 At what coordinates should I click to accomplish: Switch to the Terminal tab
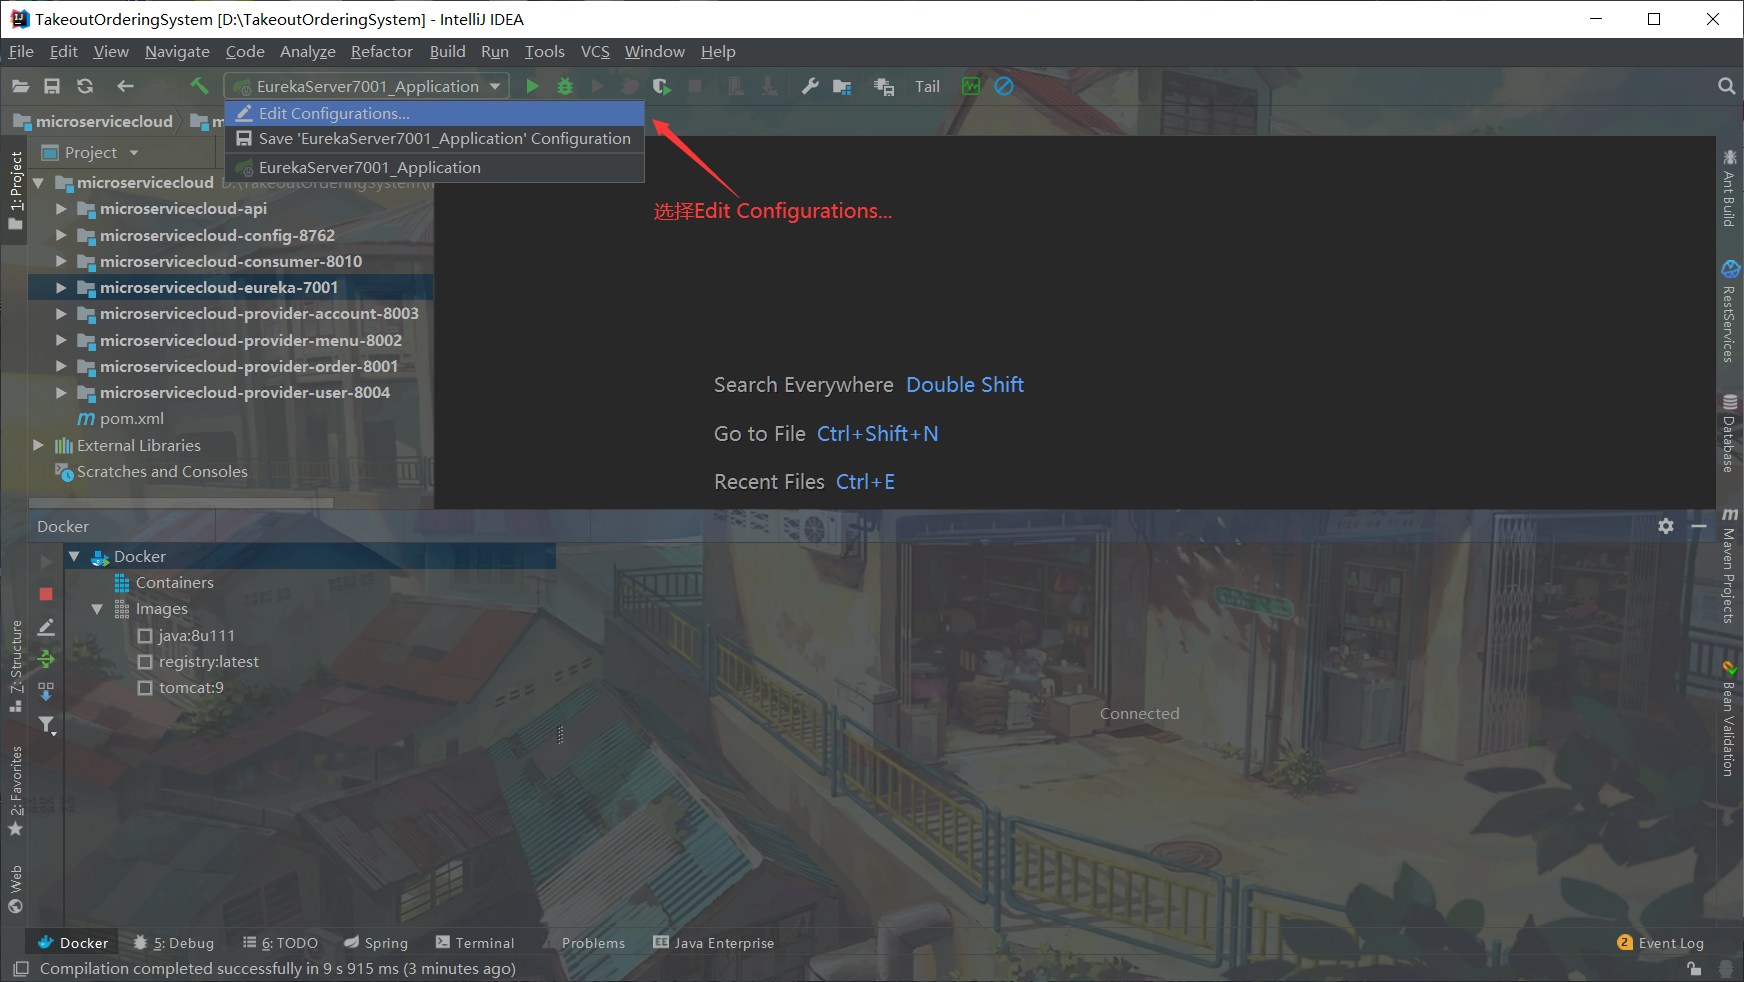tap(484, 942)
